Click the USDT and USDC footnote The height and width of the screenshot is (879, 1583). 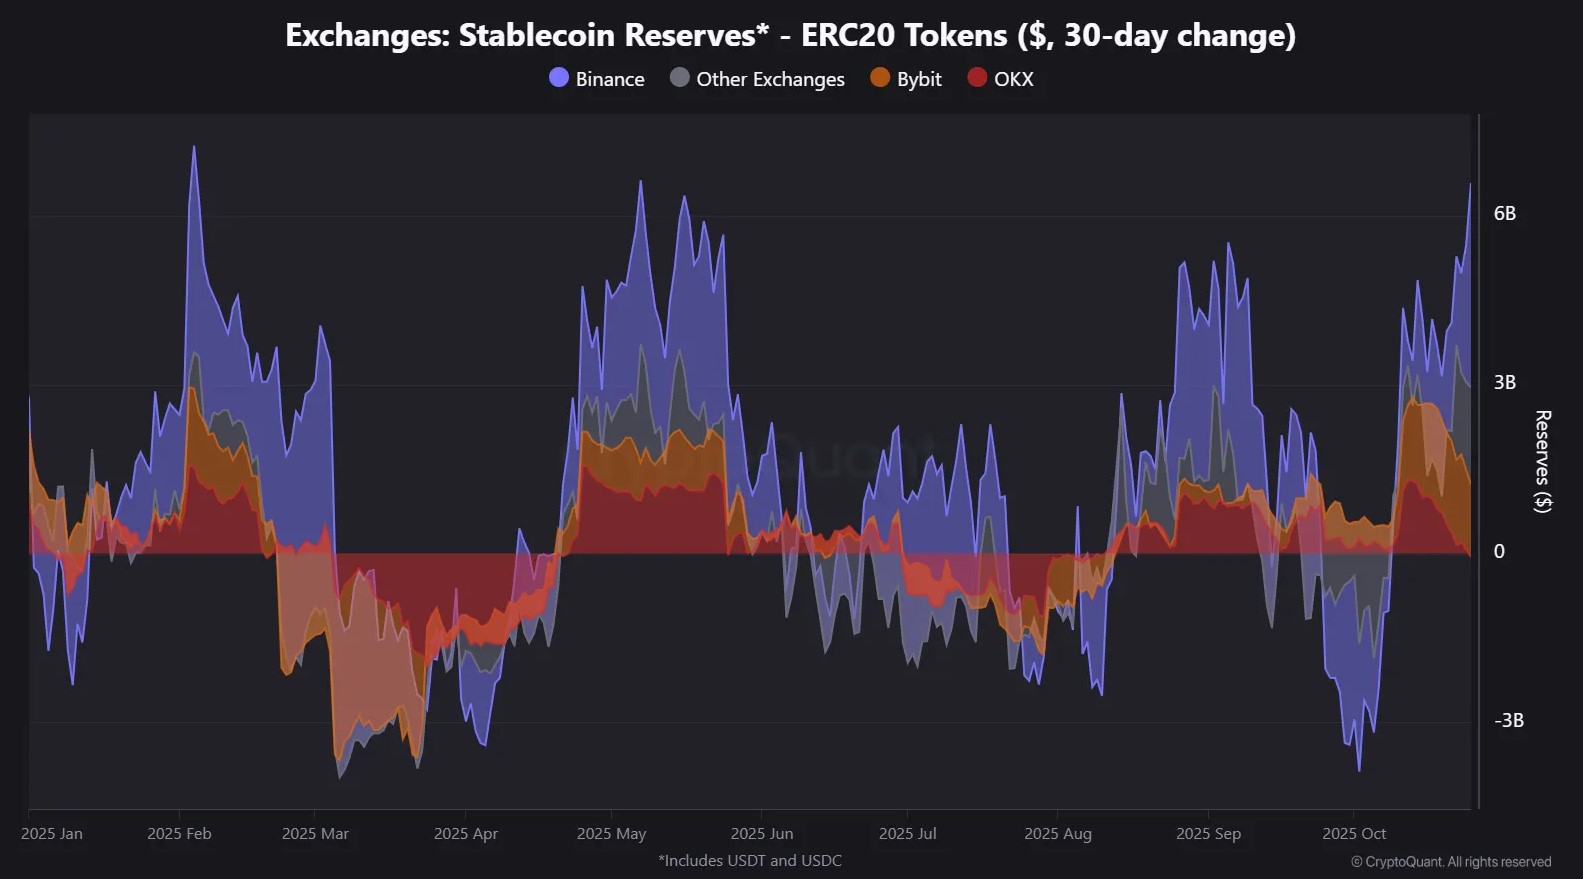point(750,860)
